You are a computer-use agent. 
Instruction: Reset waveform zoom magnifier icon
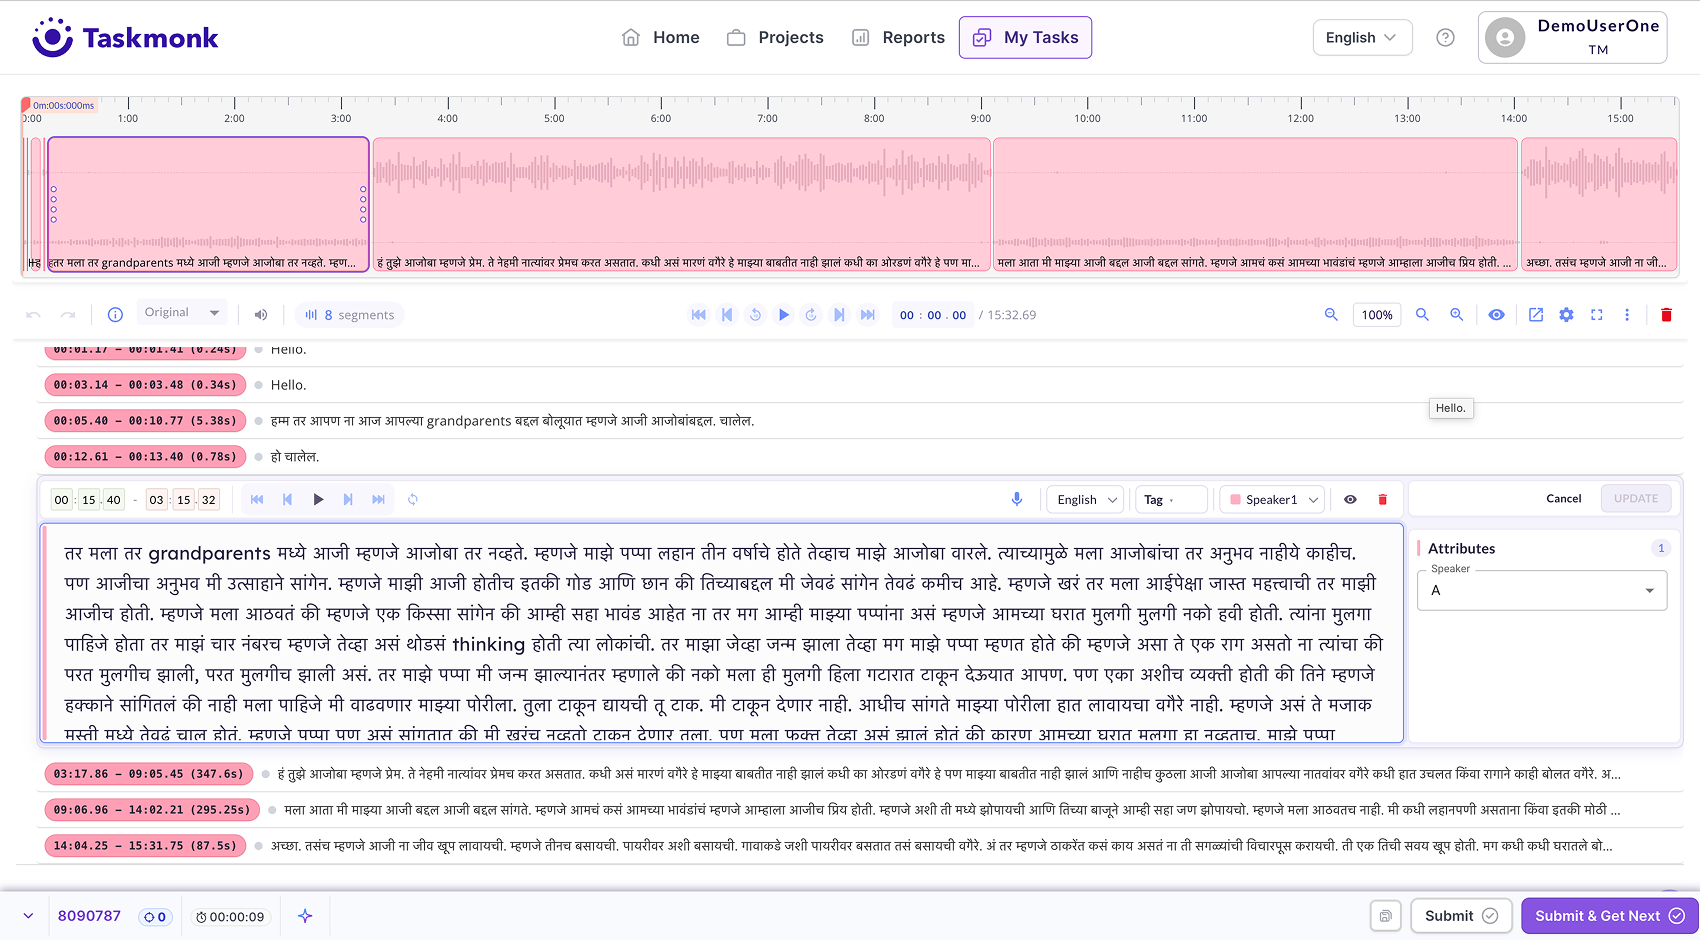point(1422,314)
